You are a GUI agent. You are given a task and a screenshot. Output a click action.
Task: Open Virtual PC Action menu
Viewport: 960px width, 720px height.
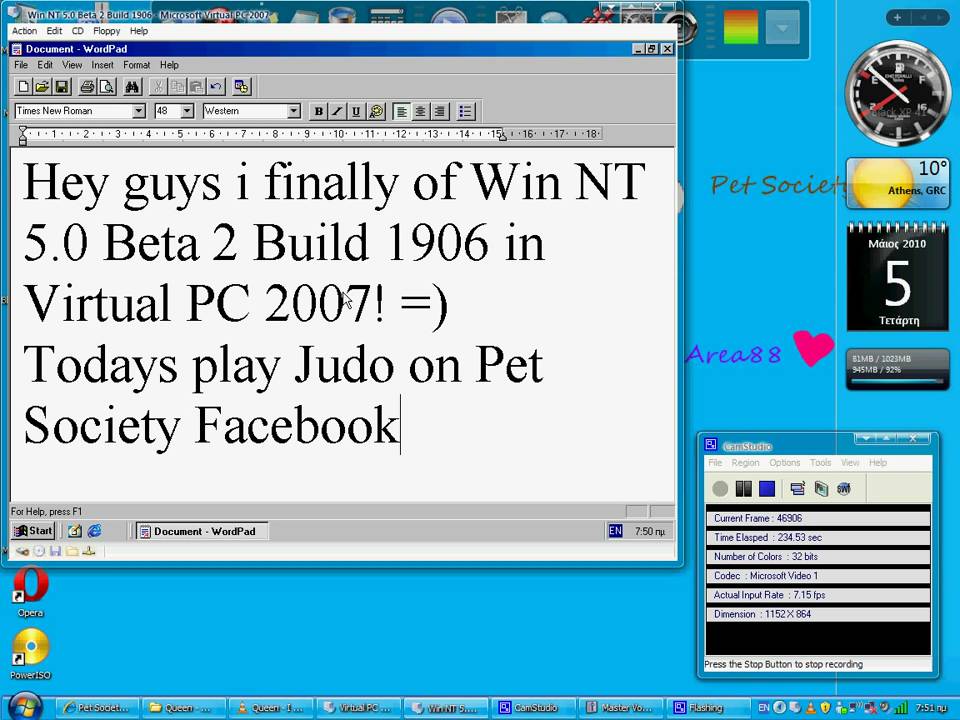(x=24, y=31)
